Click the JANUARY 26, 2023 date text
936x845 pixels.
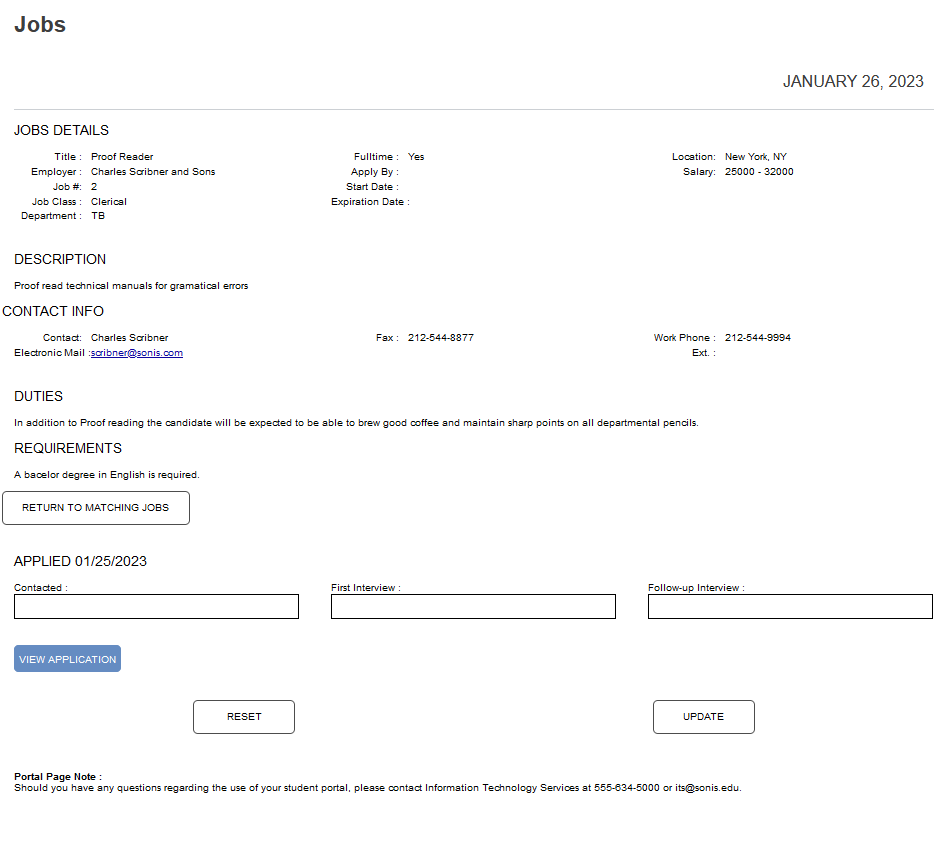point(852,81)
